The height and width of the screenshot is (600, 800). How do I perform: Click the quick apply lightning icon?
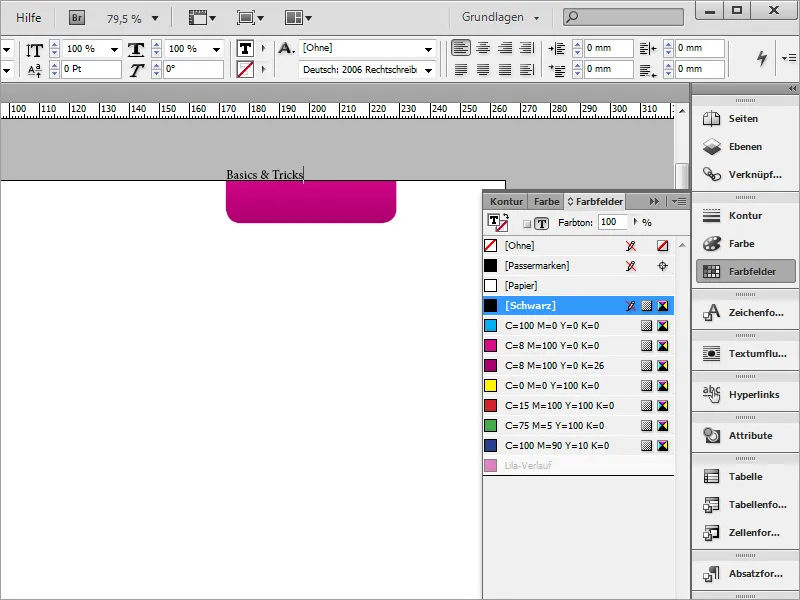click(762, 58)
